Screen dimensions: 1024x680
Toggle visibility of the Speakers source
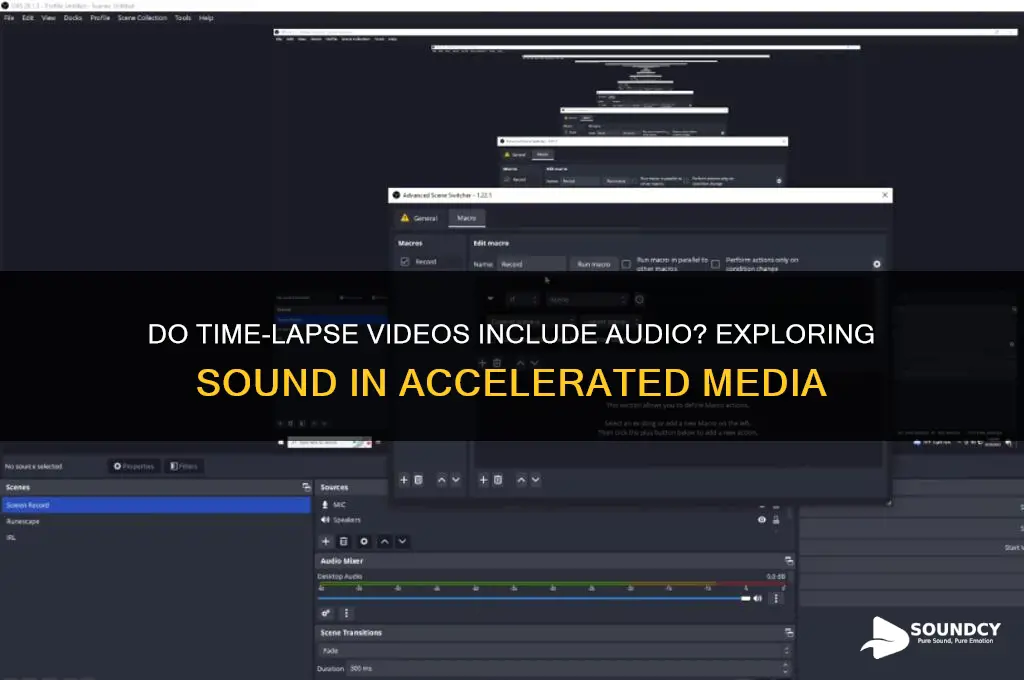[762, 520]
